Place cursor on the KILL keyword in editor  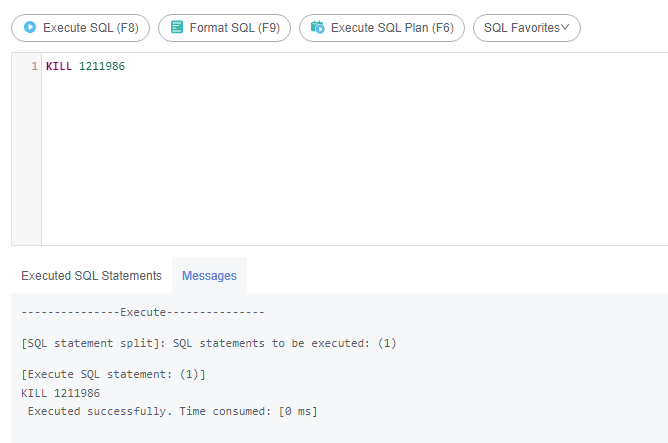click(x=59, y=66)
